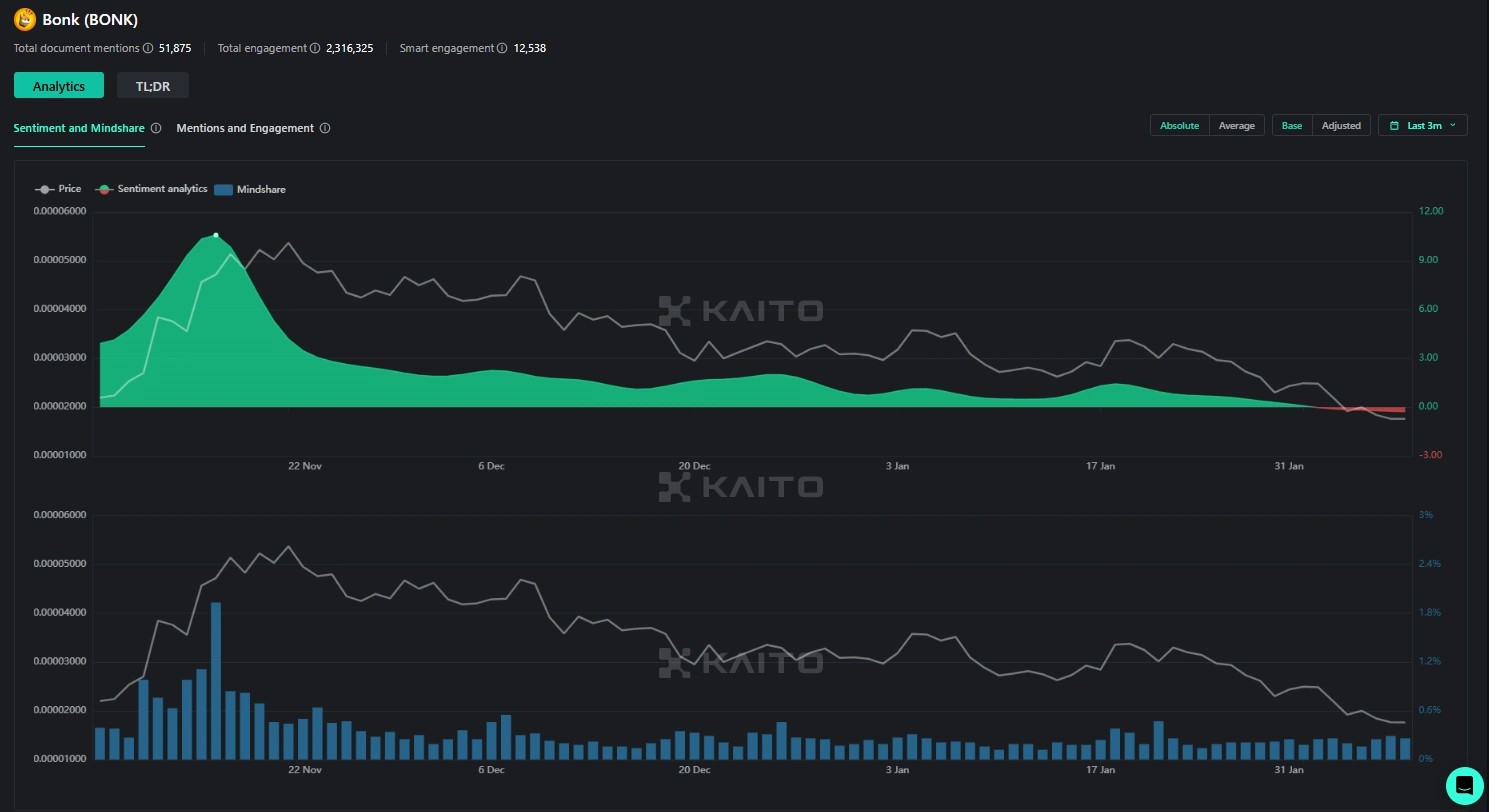
Task: Click the -3.00 sentiment axis label
Action: point(1431,455)
